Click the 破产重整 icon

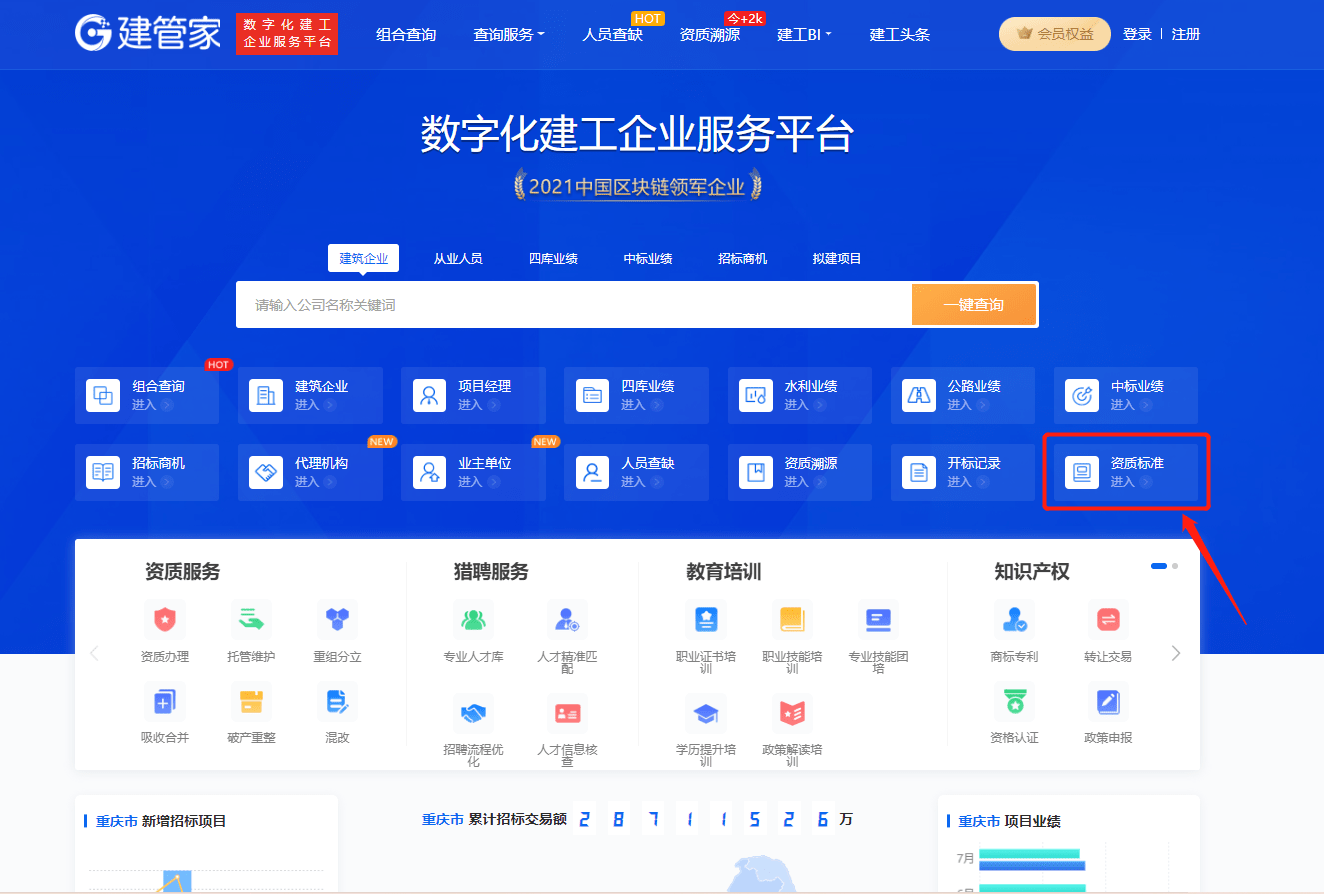(251, 702)
